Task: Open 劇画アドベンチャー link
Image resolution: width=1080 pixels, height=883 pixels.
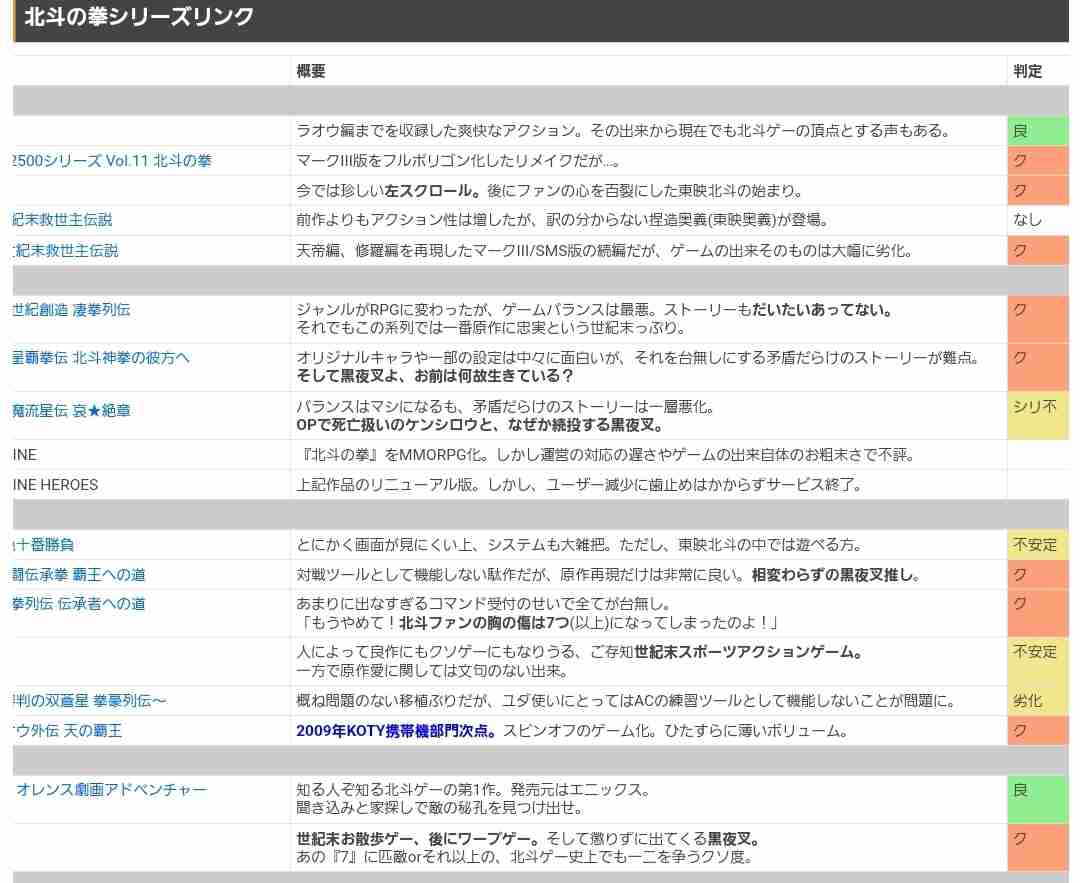Action: [111, 790]
